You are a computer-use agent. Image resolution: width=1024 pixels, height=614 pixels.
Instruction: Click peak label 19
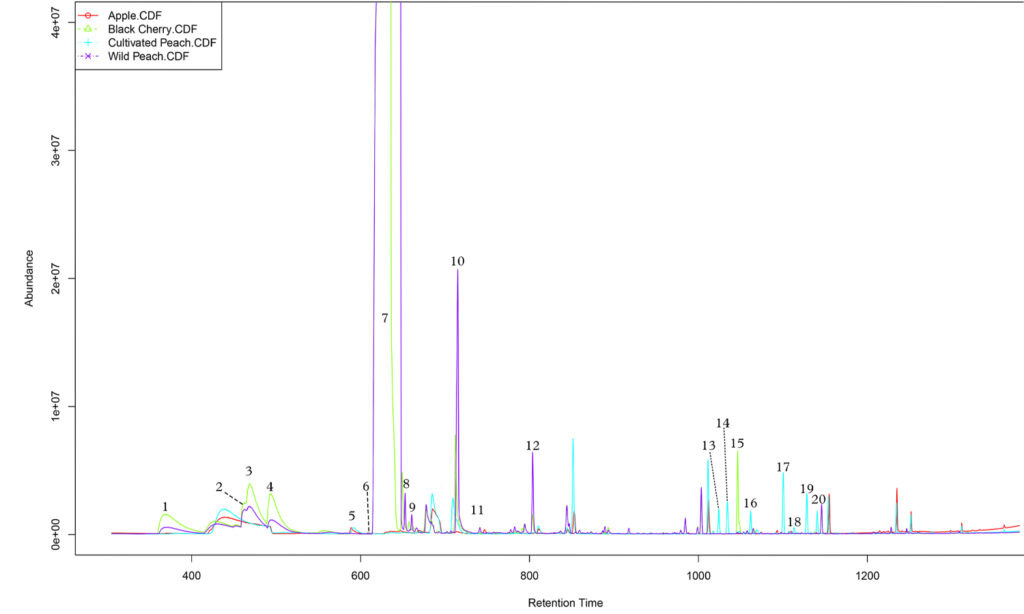(x=807, y=489)
